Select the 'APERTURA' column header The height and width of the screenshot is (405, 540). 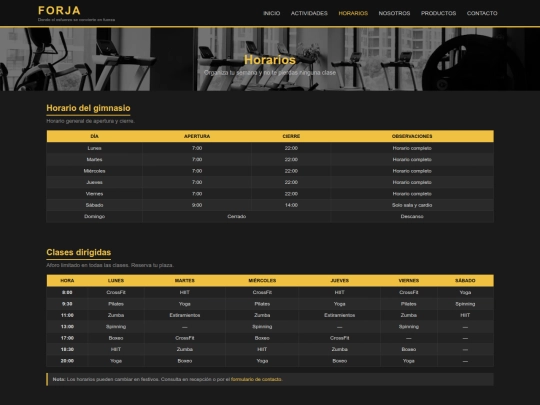click(197, 136)
